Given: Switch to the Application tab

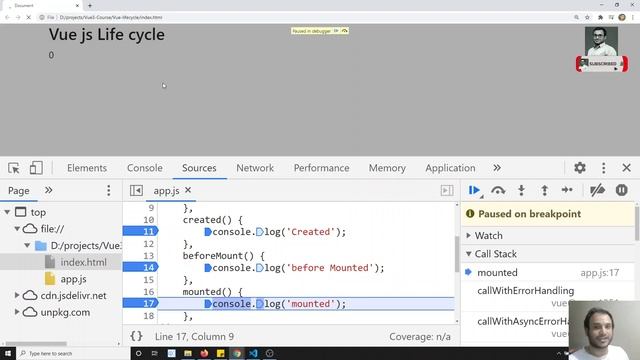Looking at the screenshot, I should pyautogui.click(x=450, y=168).
